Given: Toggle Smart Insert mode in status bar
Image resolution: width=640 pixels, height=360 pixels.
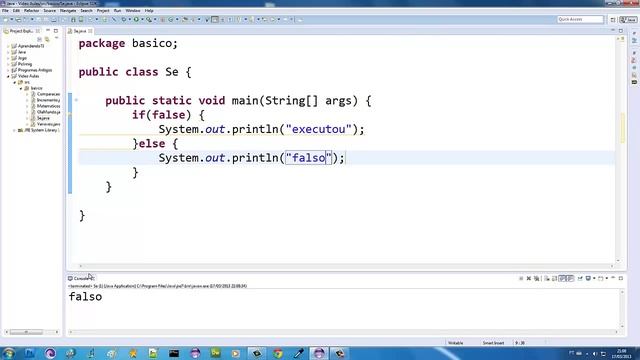Looking at the screenshot, I should coord(493,343).
